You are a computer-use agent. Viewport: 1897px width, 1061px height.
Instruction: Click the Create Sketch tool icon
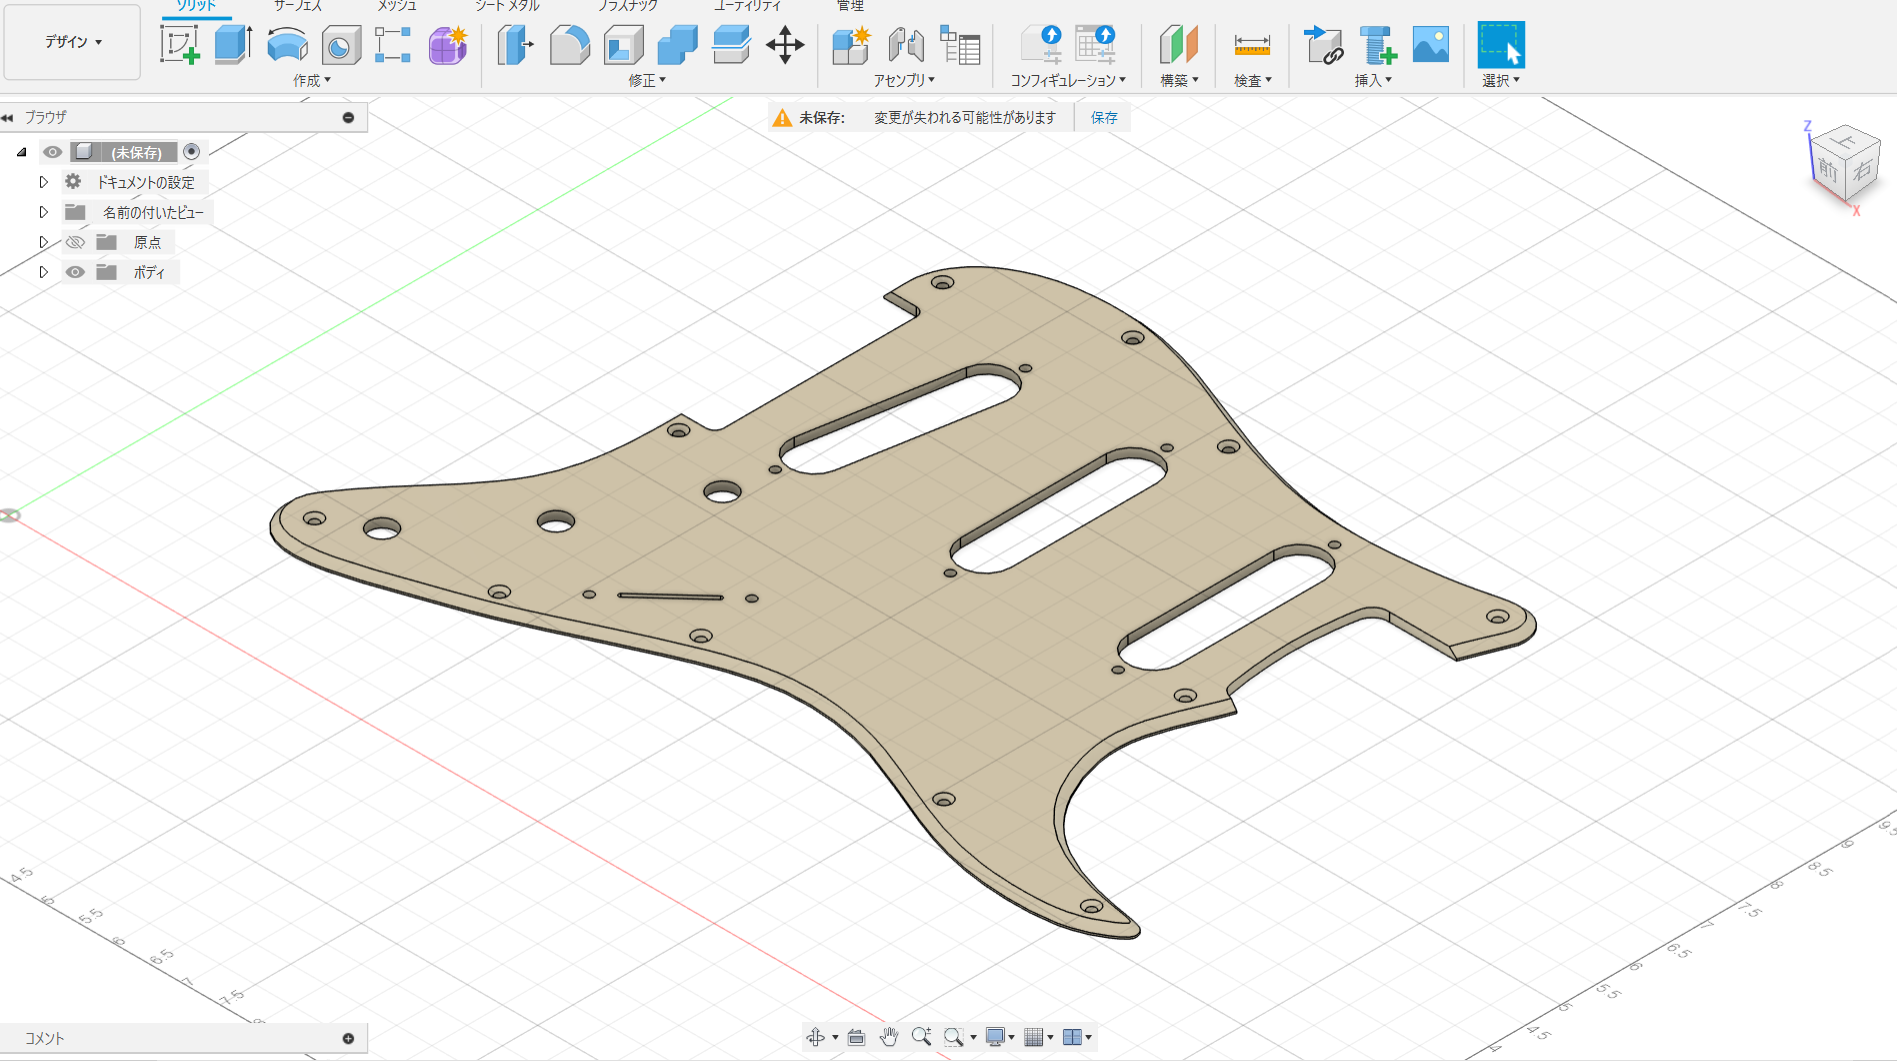point(180,45)
